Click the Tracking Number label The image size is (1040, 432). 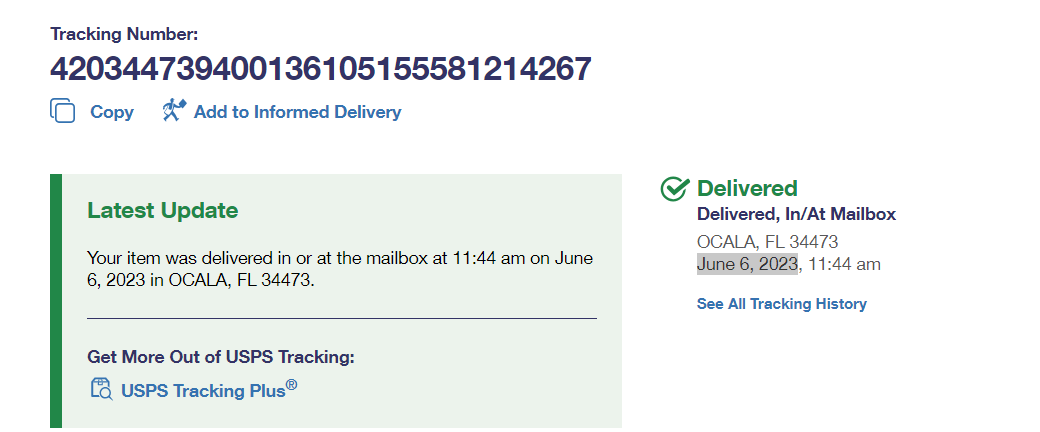124,34
